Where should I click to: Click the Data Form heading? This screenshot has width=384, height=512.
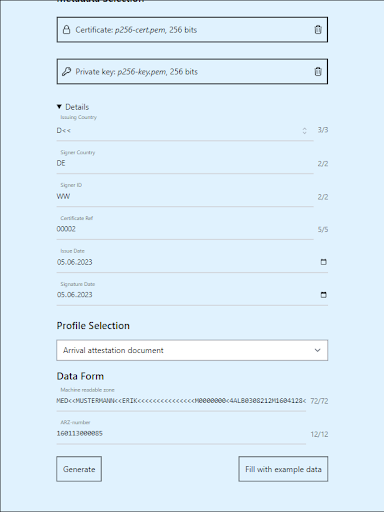[80, 376]
